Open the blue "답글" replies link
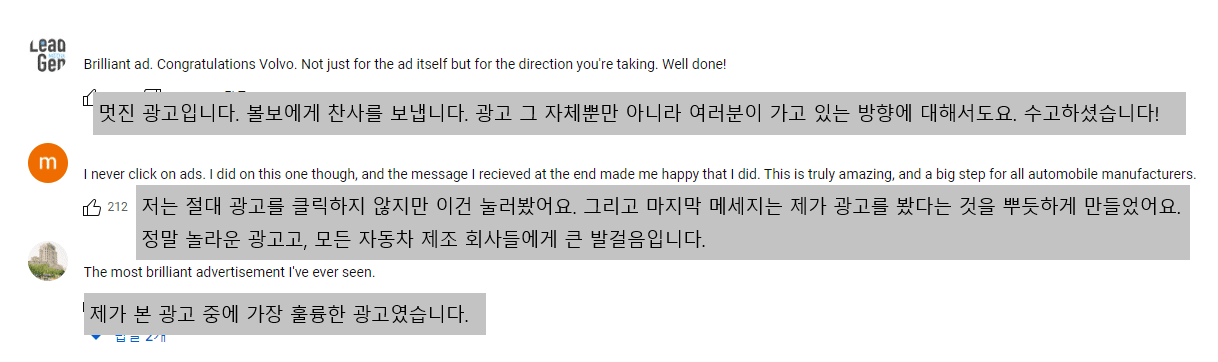This screenshot has width=1218, height=362. click(141, 337)
